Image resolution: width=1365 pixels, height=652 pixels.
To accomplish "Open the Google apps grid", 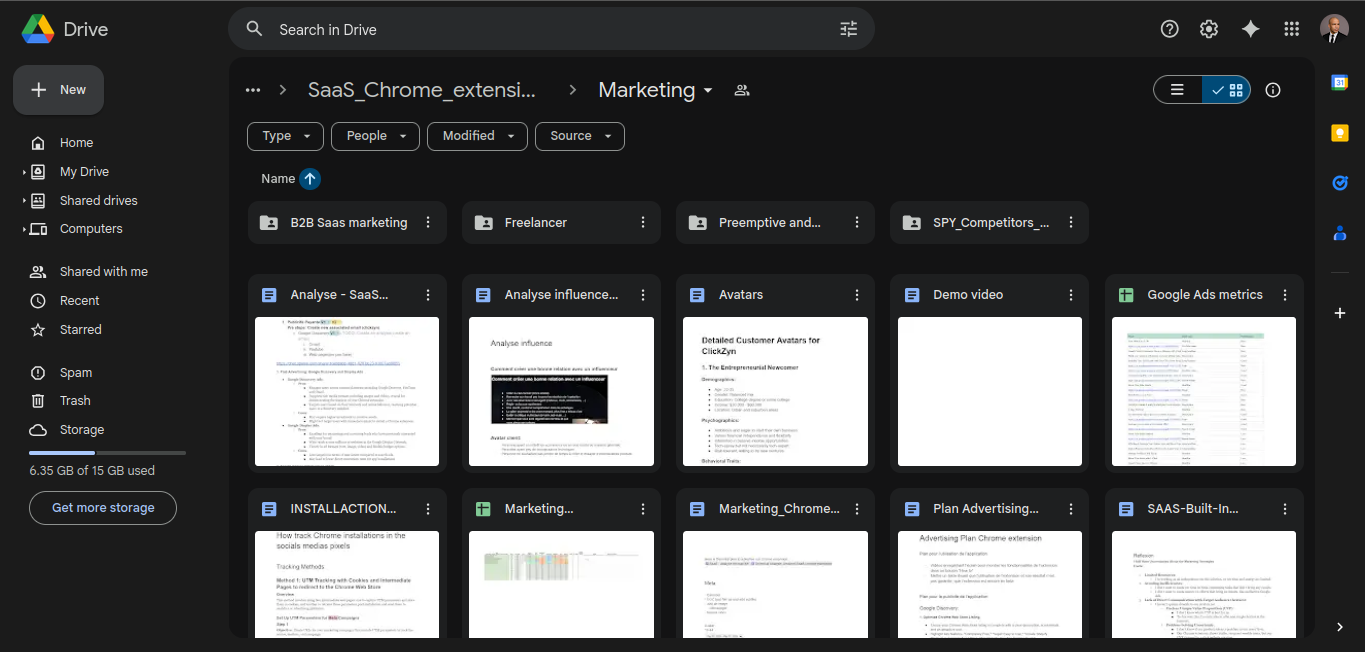I will pos(1291,29).
